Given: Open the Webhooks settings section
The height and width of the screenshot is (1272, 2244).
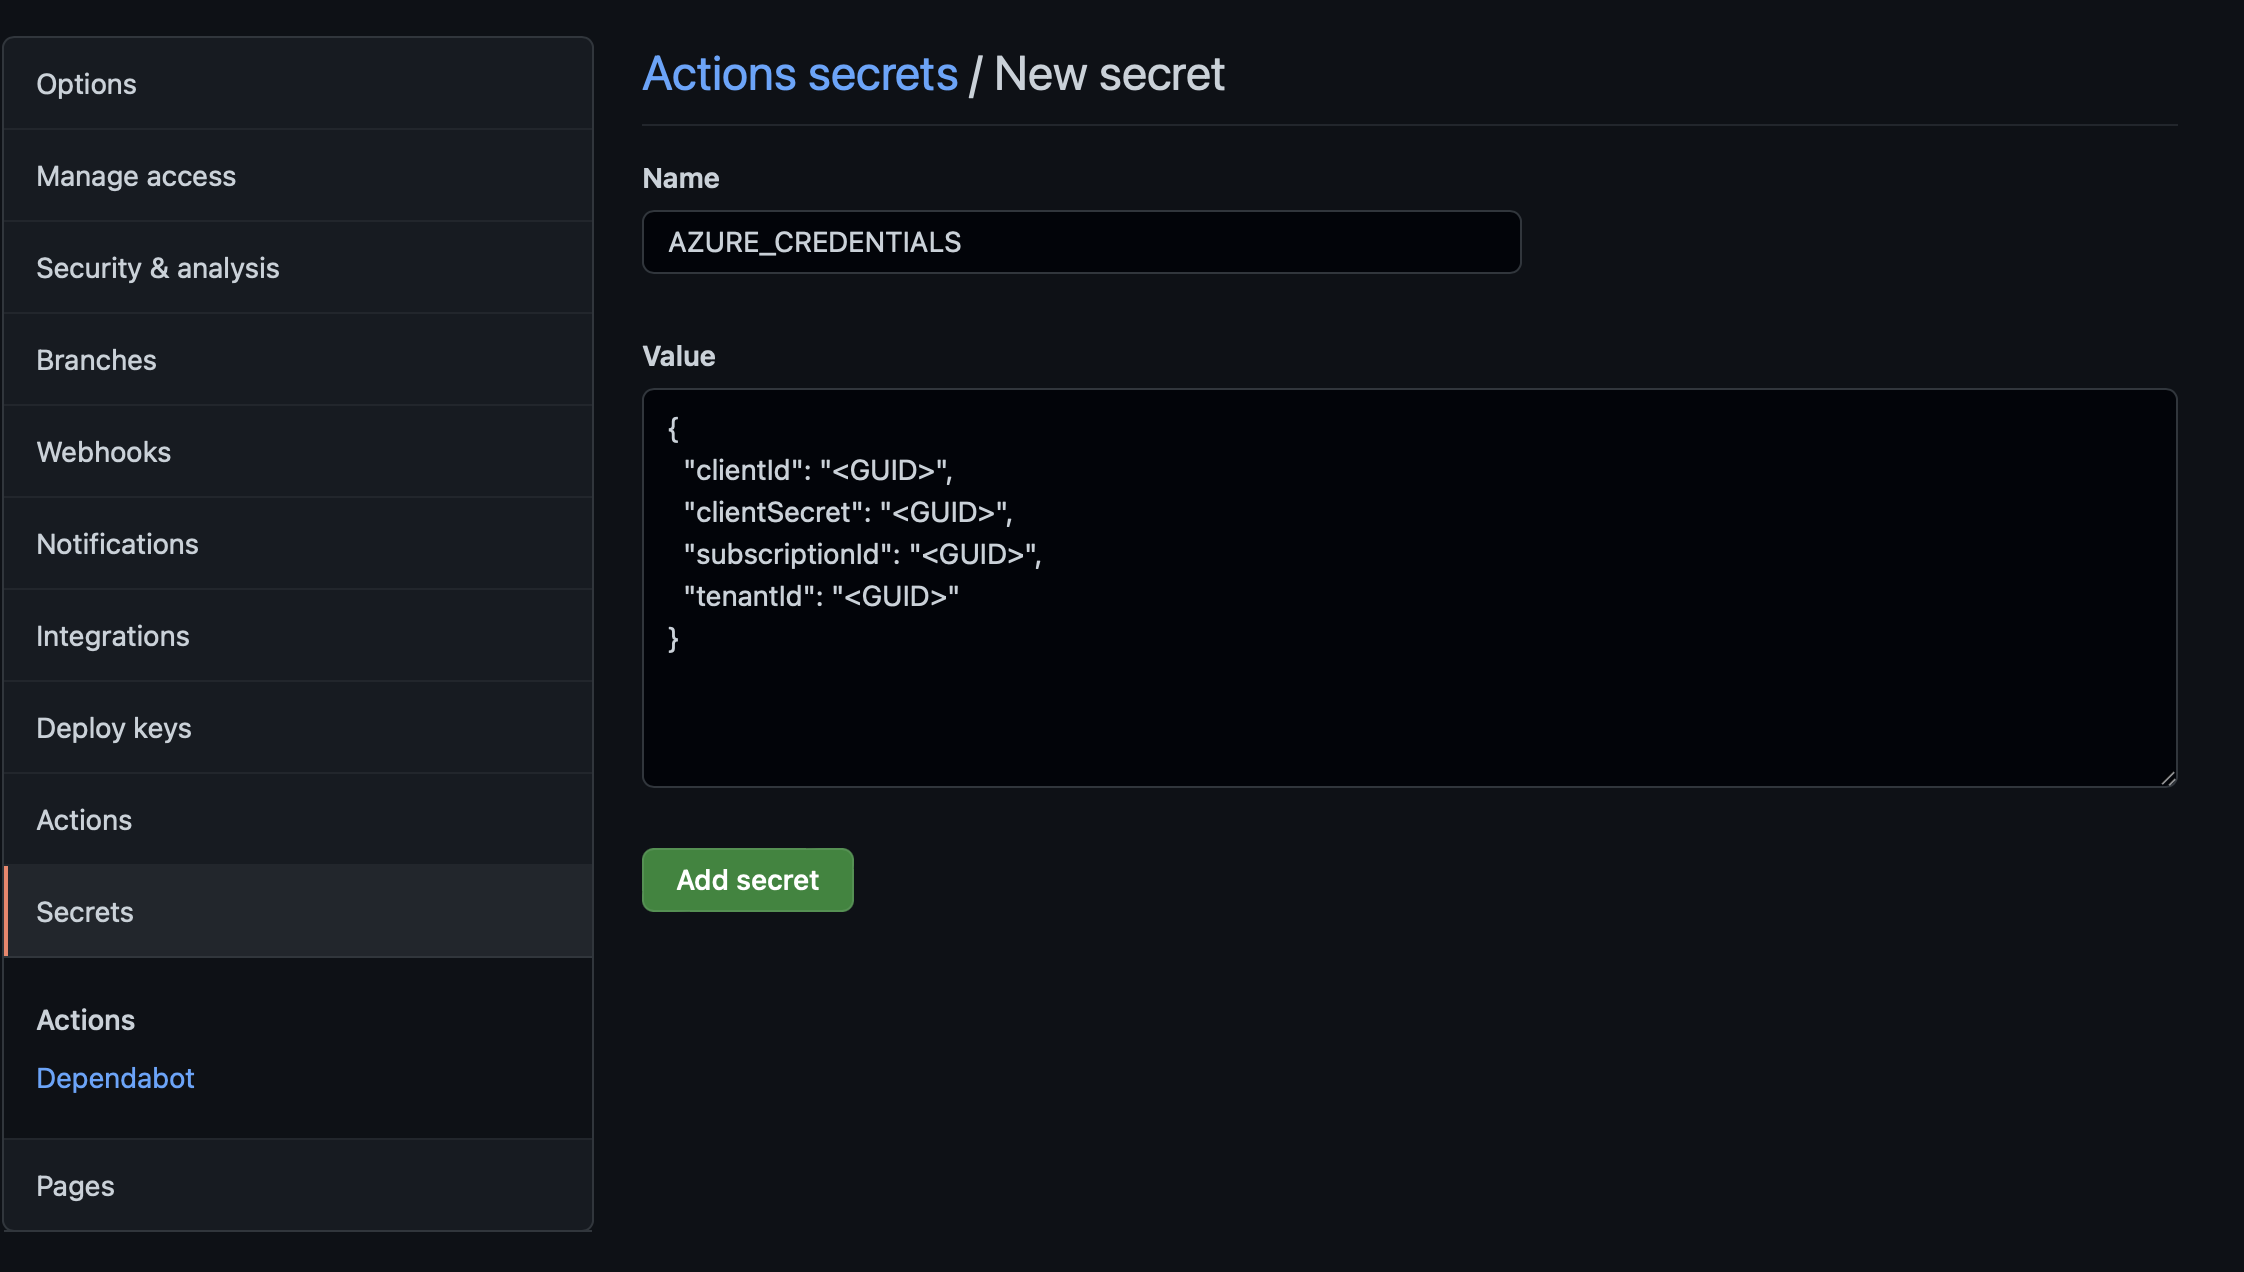Looking at the screenshot, I should pyautogui.click(x=103, y=451).
